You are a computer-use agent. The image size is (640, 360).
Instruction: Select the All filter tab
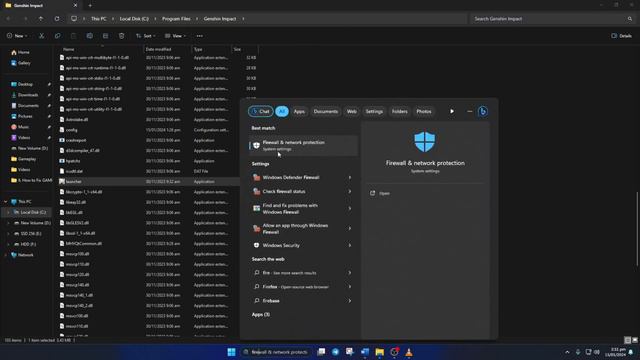[x=282, y=111]
